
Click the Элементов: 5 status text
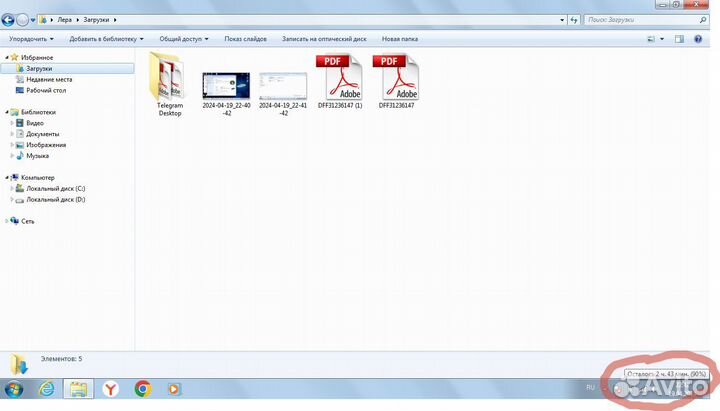point(62,359)
